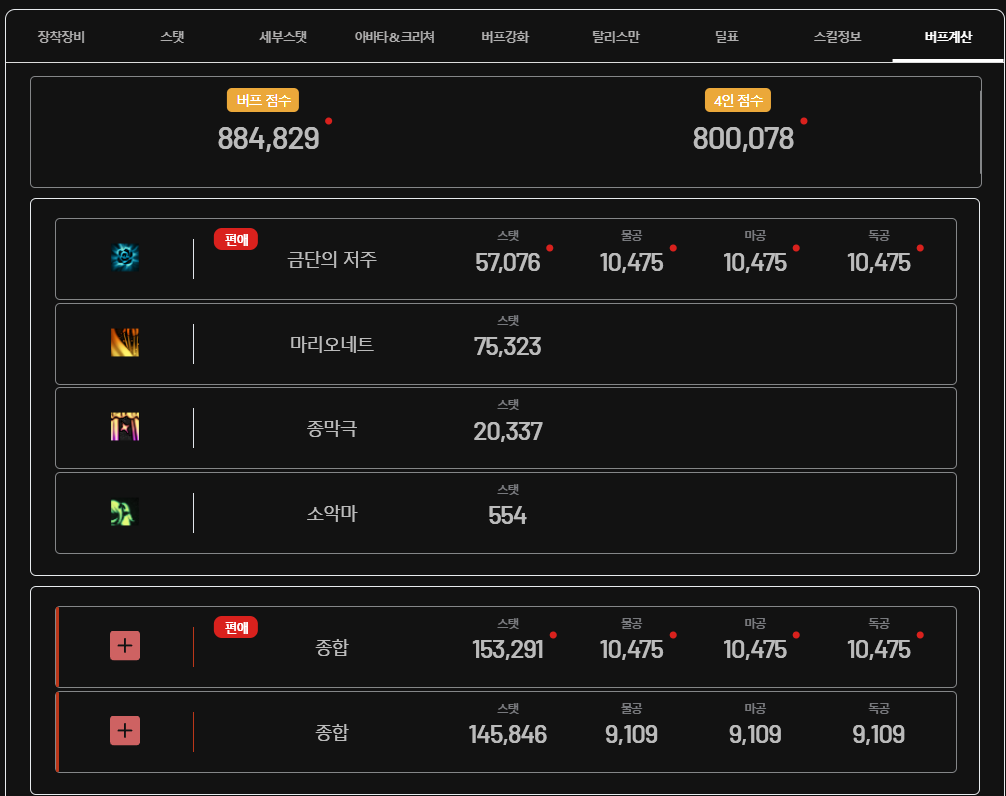Screen dimensions: 1006x796
Task: Click the 마리오네트 skill icon
Action: pos(125,343)
